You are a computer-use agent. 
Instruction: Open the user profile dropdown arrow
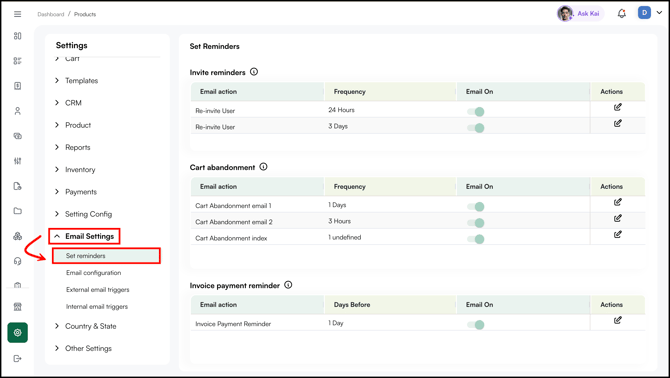click(x=659, y=13)
